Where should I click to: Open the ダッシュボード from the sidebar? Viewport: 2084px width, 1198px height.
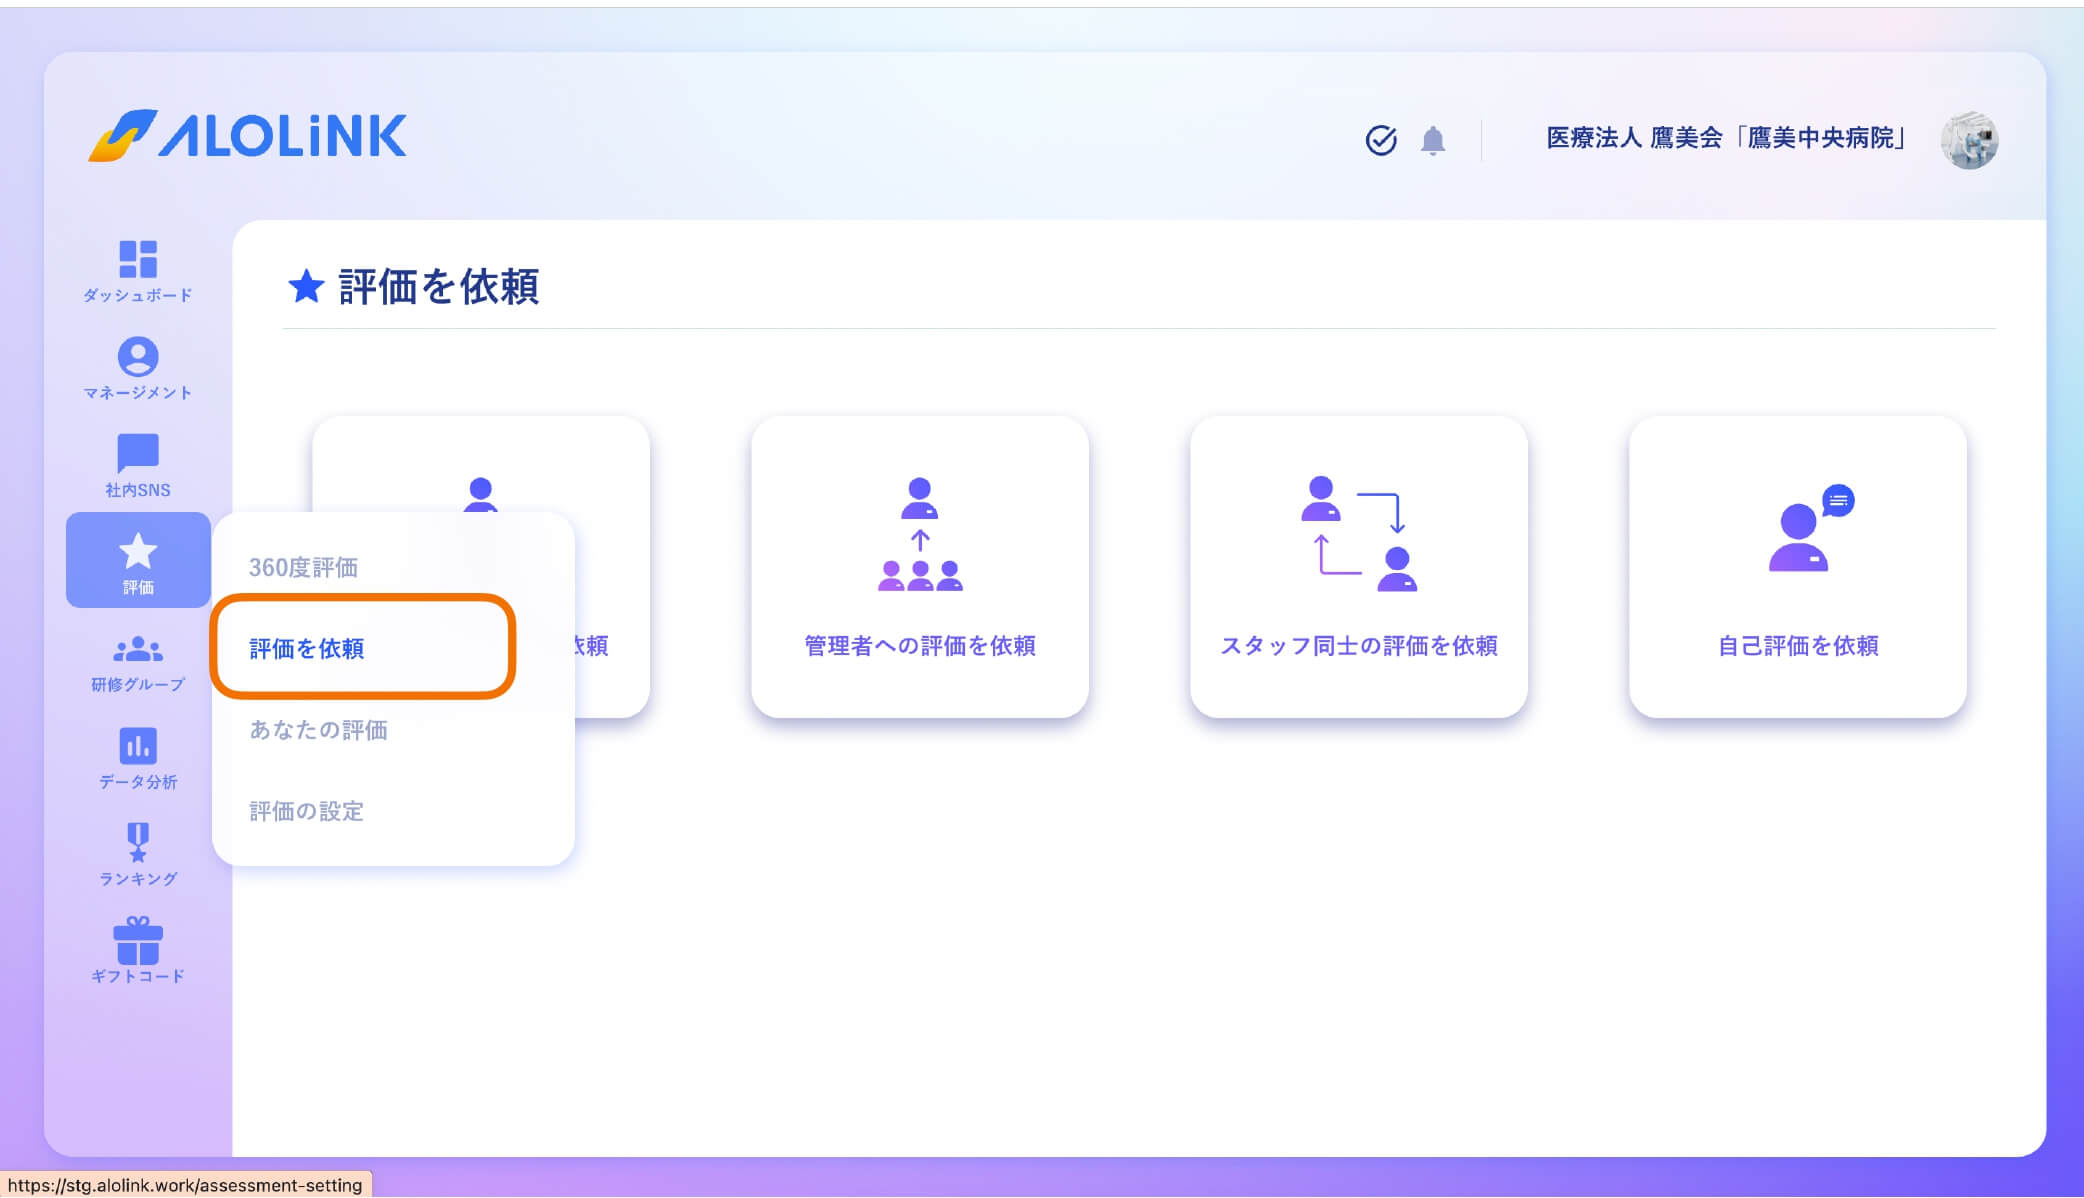[x=139, y=270]
